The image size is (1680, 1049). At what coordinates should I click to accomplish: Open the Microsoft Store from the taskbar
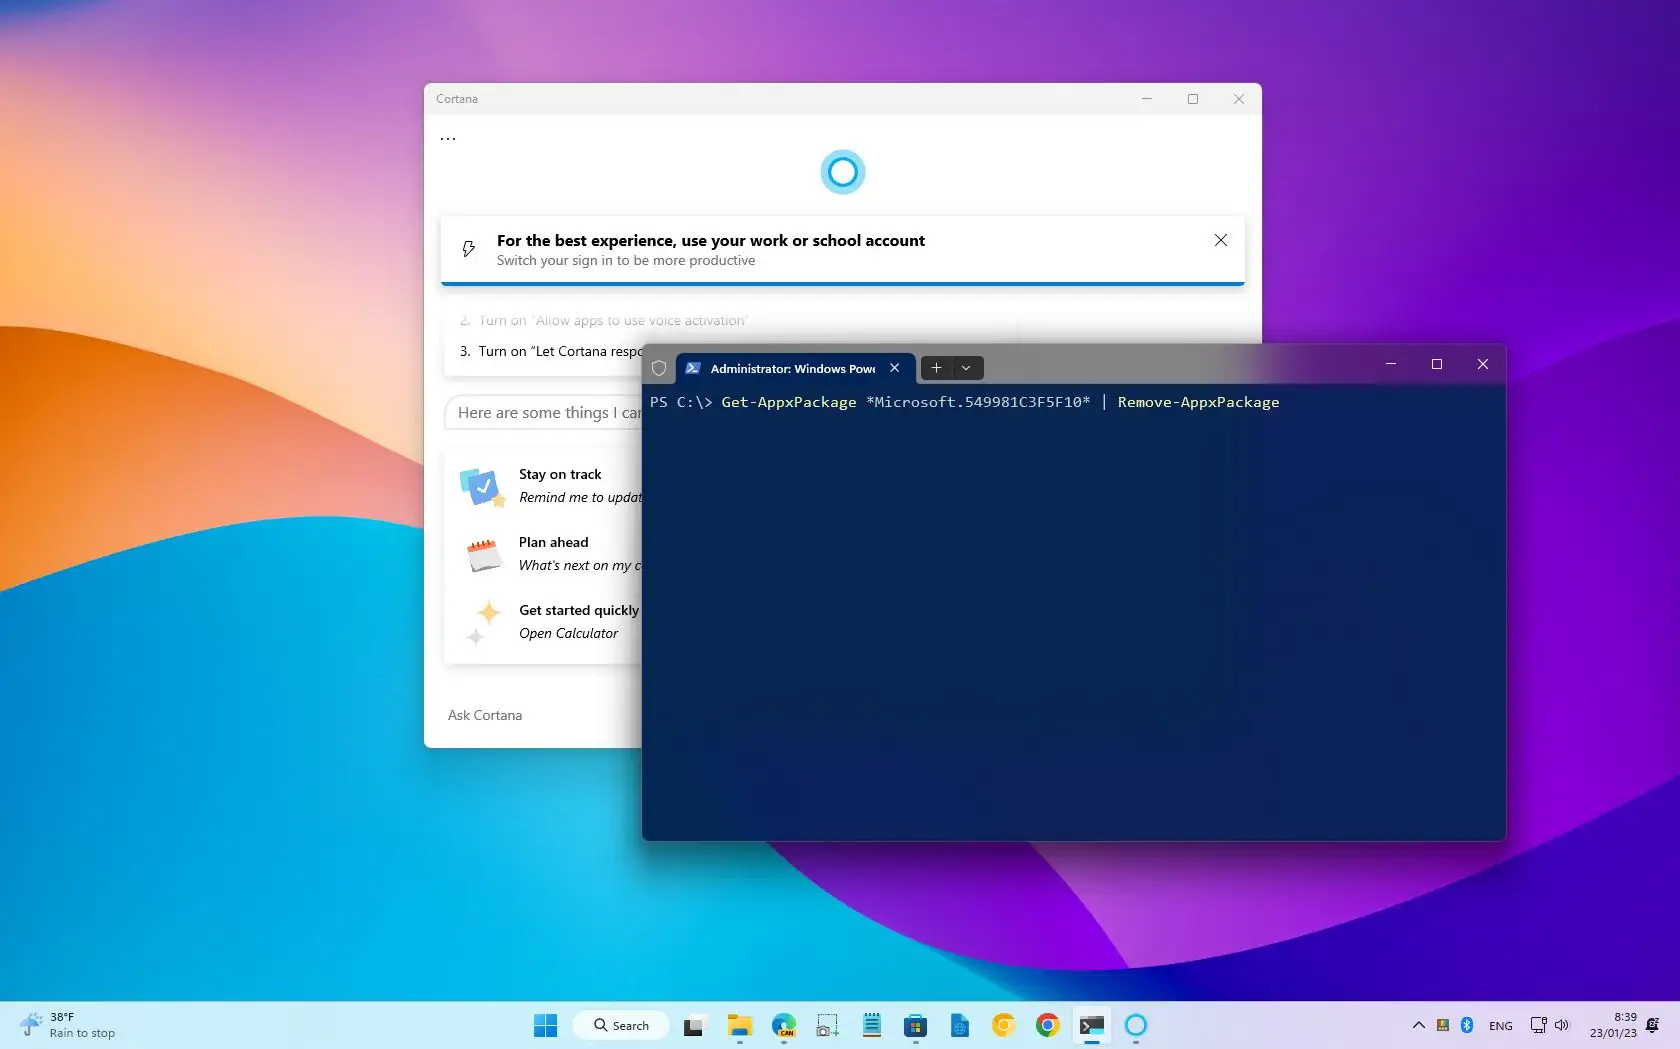915,1025
